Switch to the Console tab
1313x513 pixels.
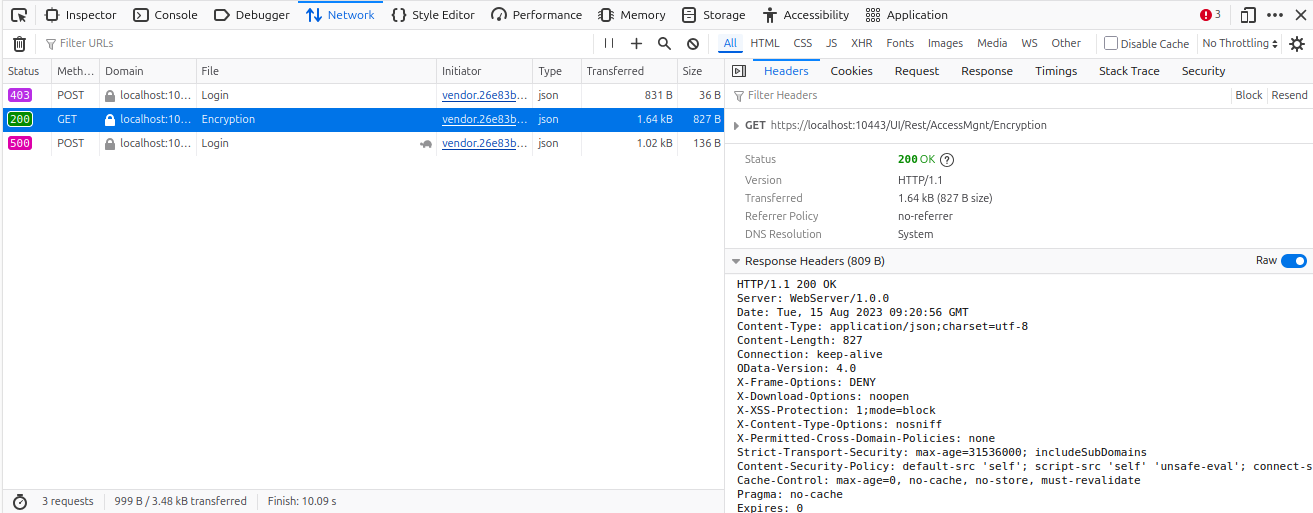coord(166,15)
